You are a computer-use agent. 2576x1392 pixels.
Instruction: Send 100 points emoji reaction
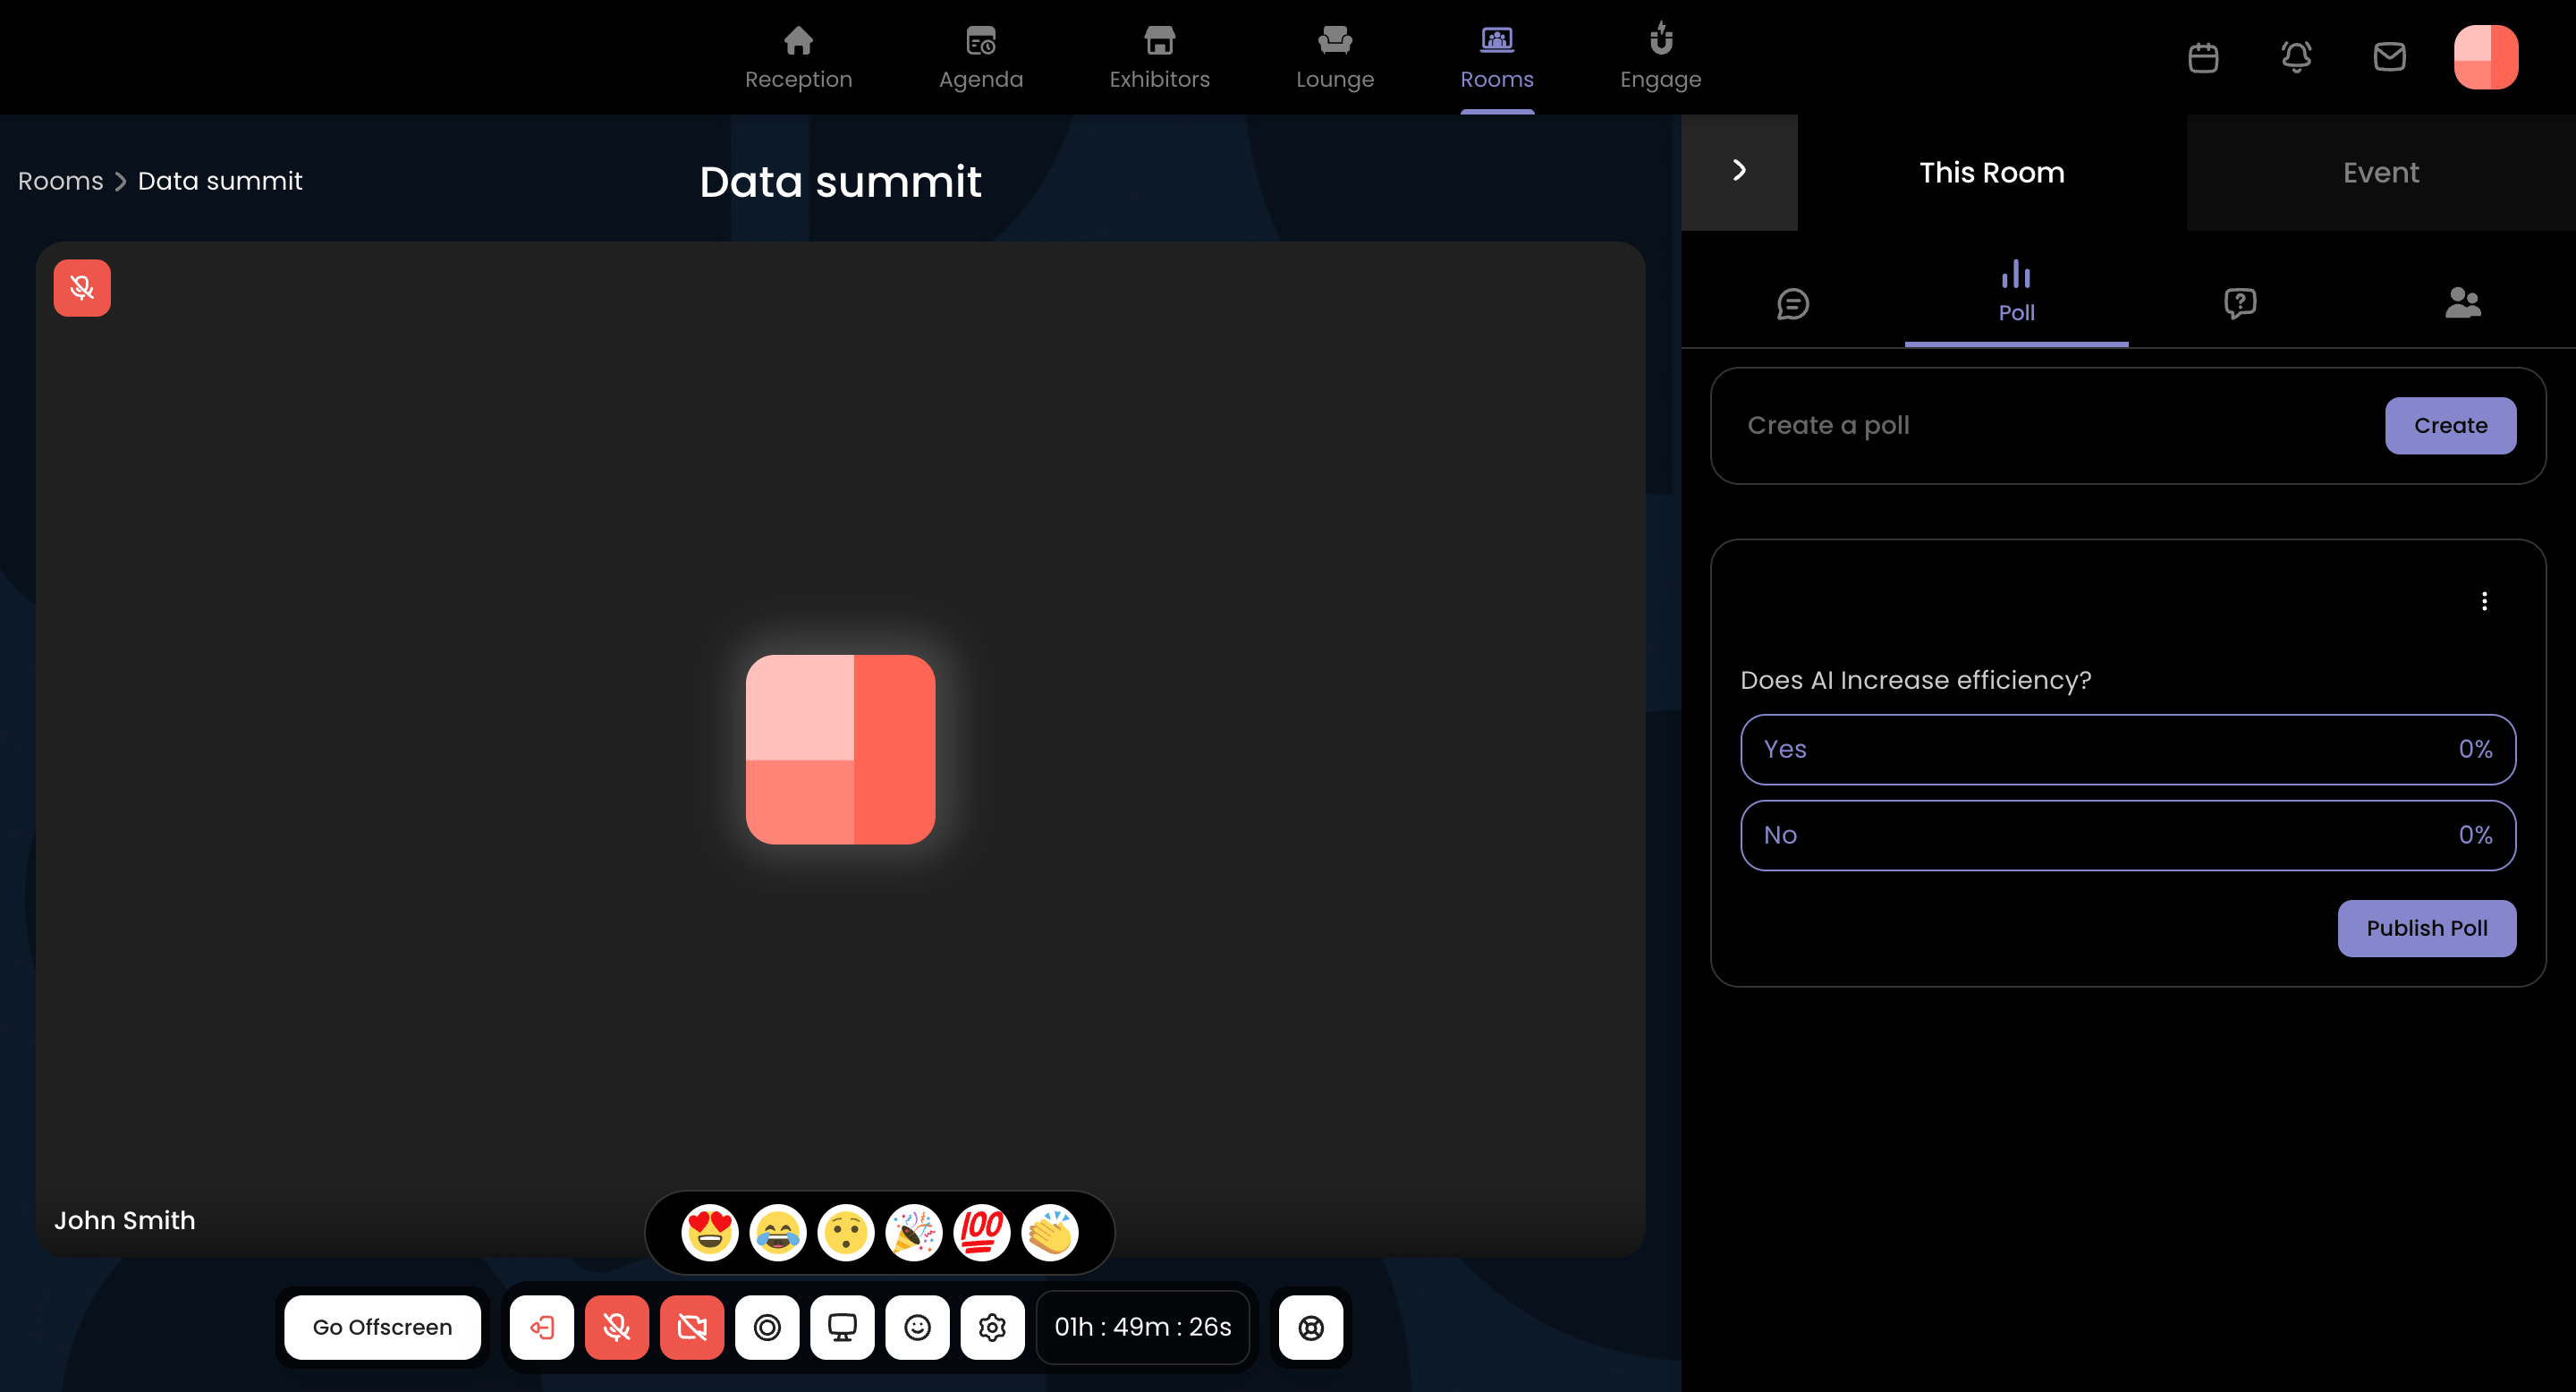click(x=982, y=1232)
